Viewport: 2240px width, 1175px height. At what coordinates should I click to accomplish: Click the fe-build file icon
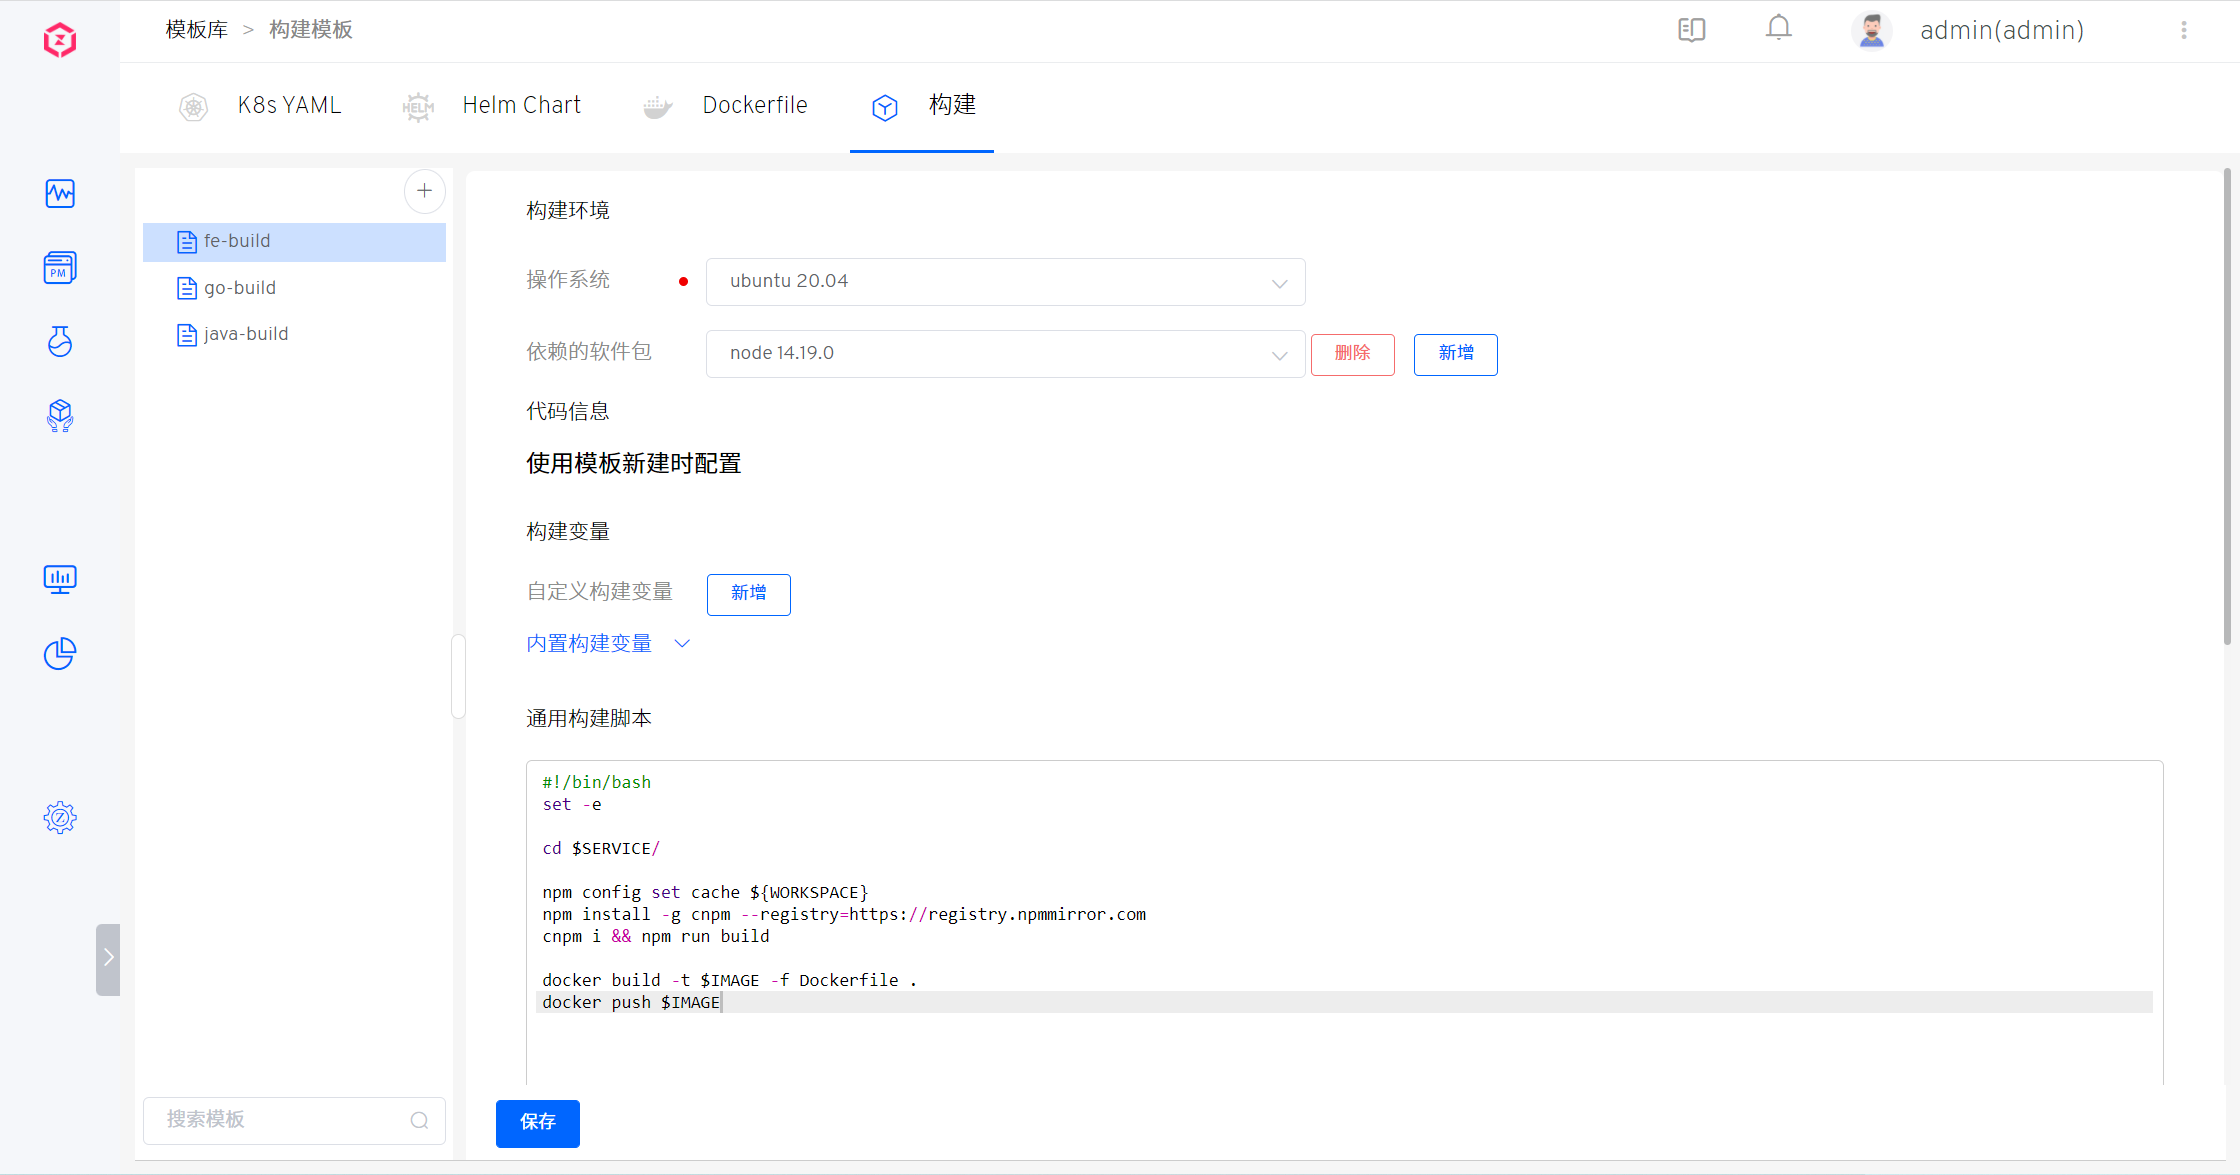[x=187, y=242]
